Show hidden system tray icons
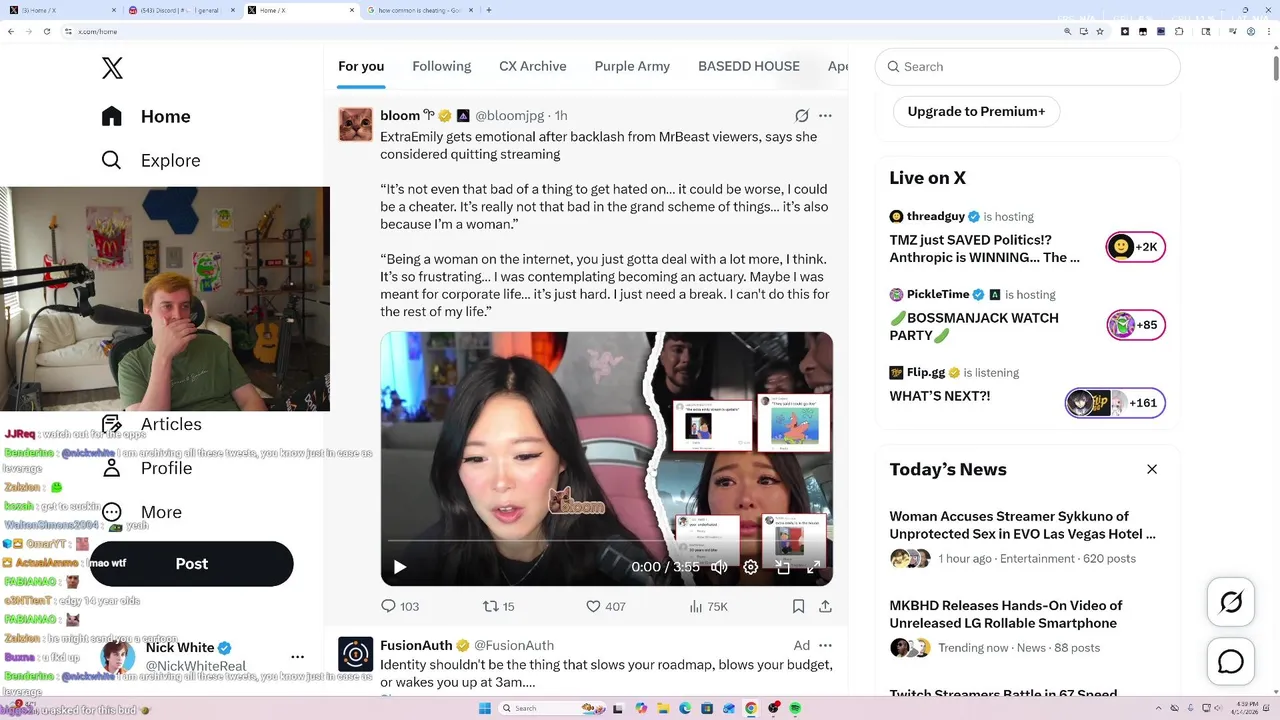This screenshot has width=1280, height=720. [x=1158, y=708]
